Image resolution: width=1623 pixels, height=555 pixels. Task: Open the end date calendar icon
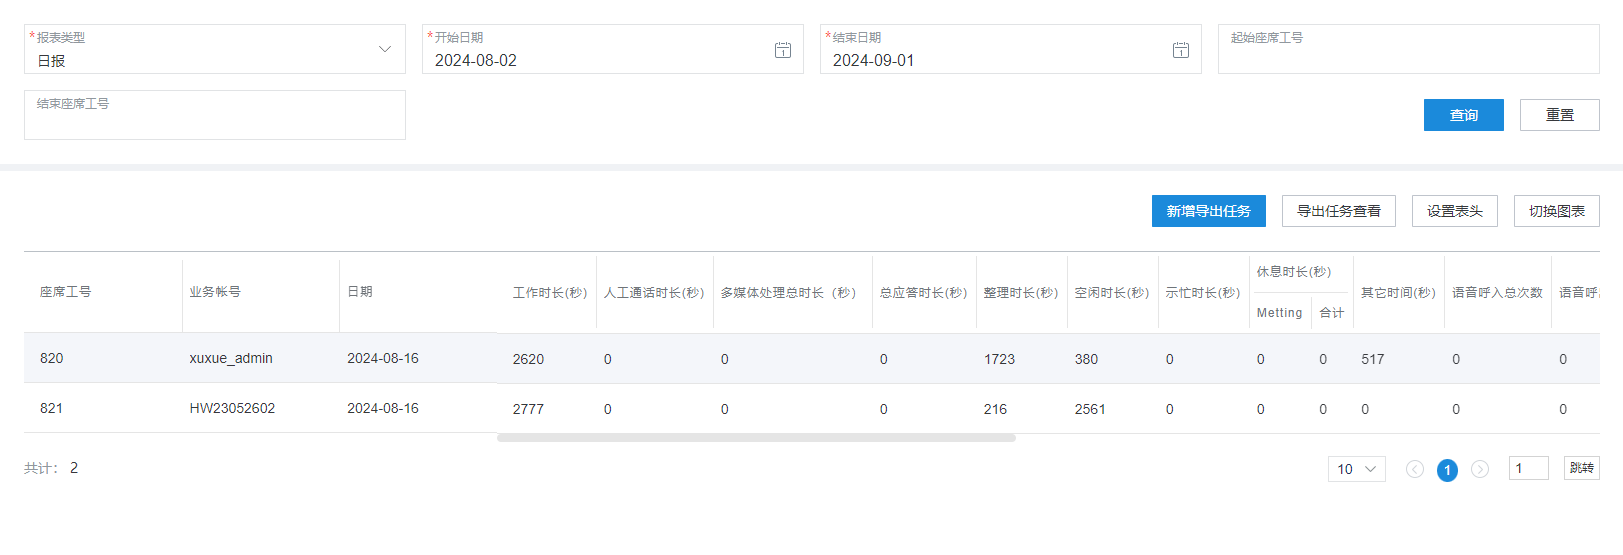click(1181, 50)
